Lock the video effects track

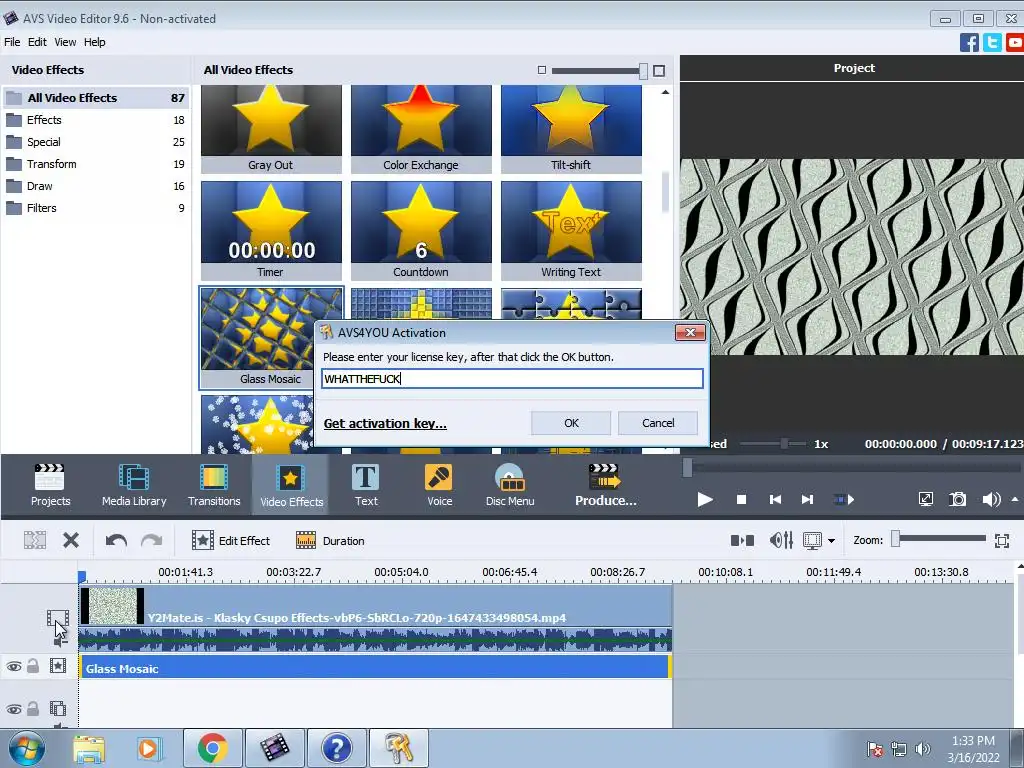33,666
